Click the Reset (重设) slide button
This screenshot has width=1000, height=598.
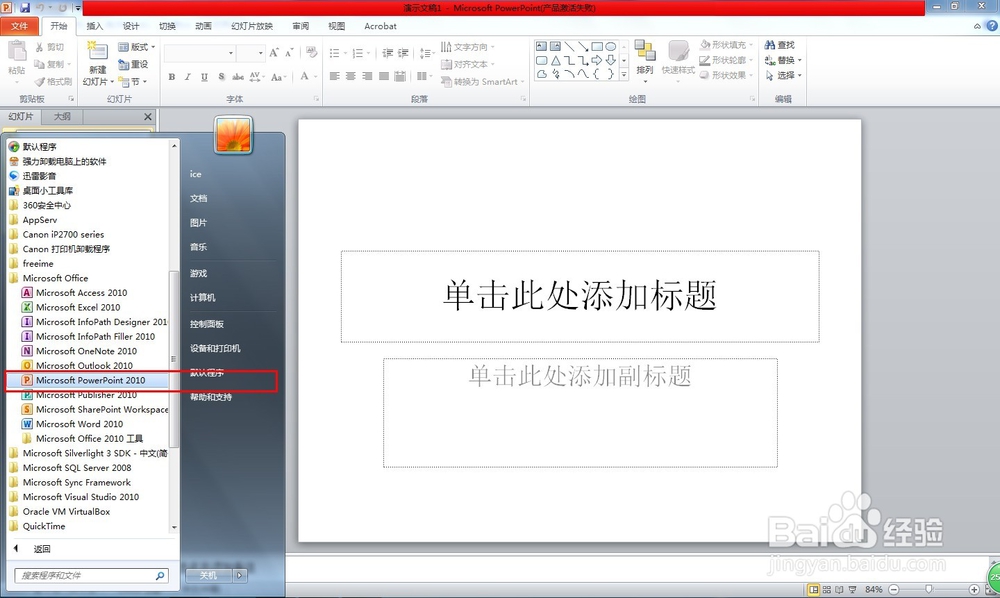coord(133,64)
